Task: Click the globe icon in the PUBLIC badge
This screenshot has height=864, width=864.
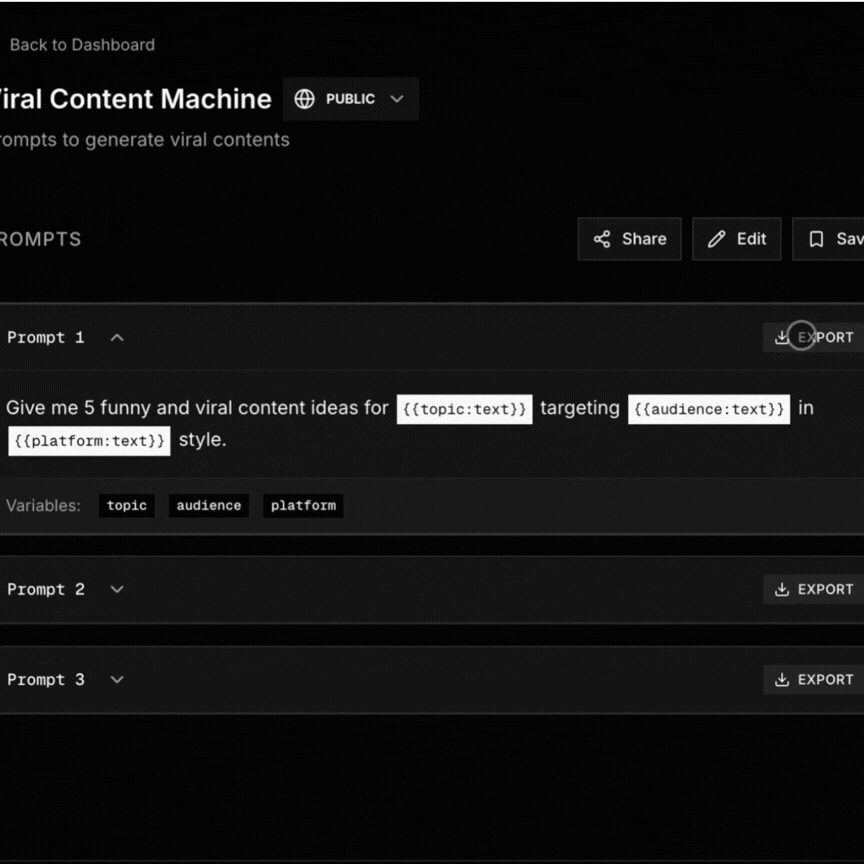Action: coord(304,98)
